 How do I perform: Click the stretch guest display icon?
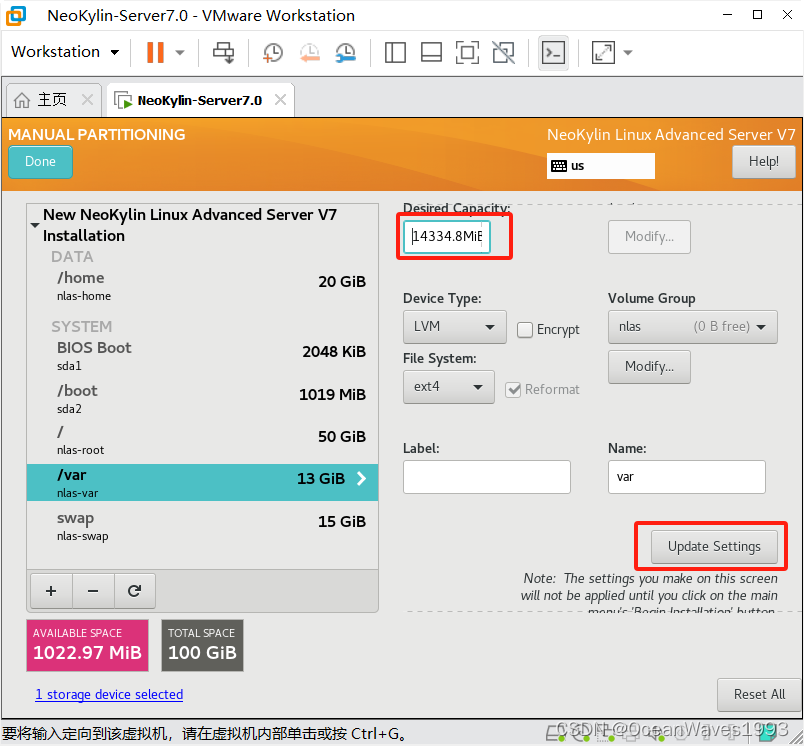click(603, 52)
